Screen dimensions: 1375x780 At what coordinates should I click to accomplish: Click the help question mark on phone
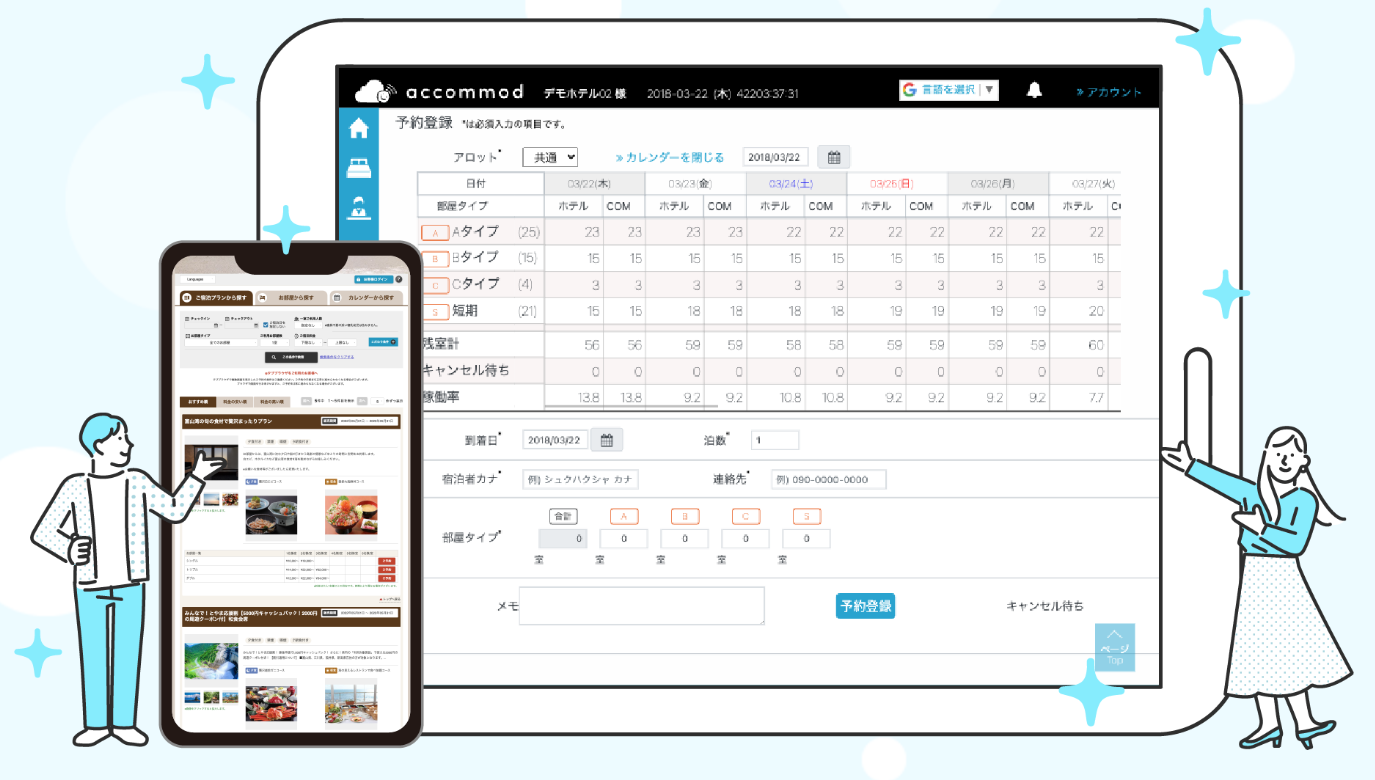(x=399, y=279)
